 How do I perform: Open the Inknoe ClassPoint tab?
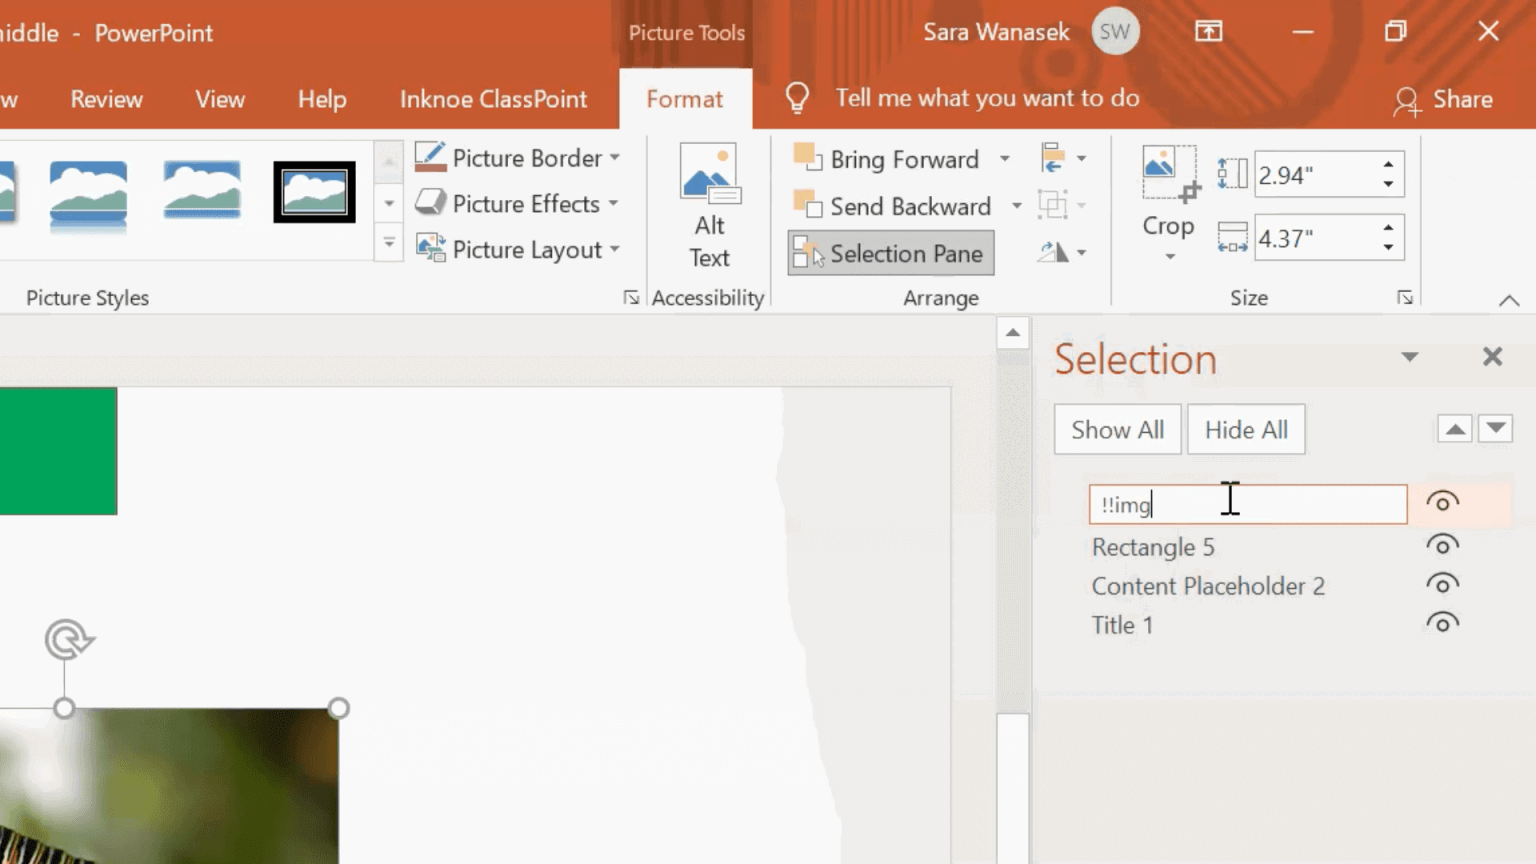[x=492, y=99]
